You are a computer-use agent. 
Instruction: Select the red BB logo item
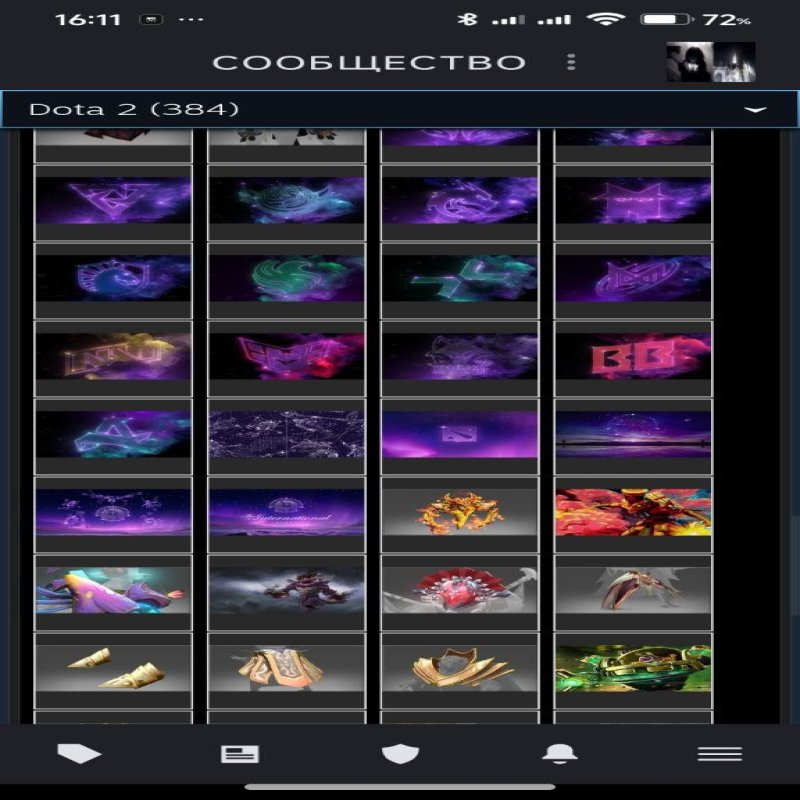tap(633, 357)
